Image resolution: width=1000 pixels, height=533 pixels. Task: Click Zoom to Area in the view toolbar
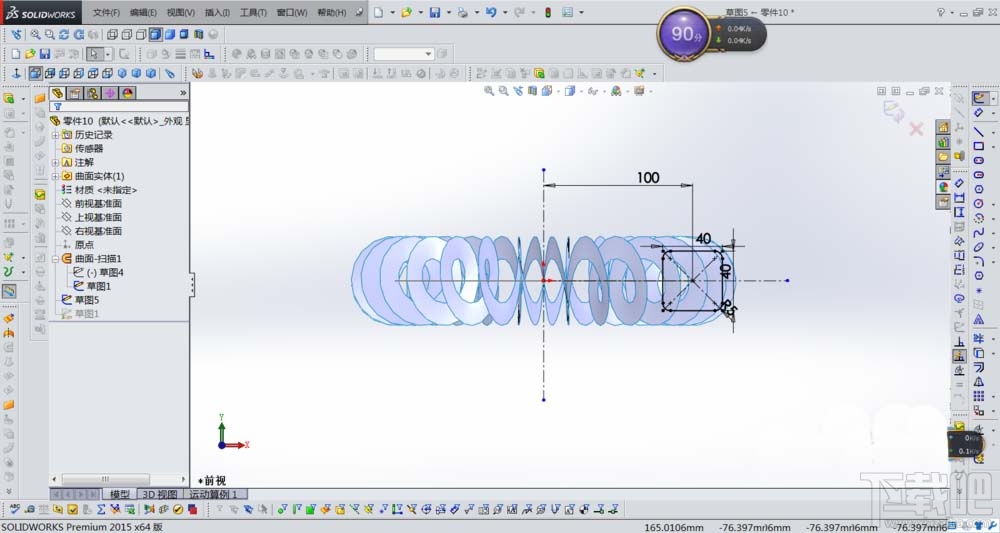[x=49, y=34]
